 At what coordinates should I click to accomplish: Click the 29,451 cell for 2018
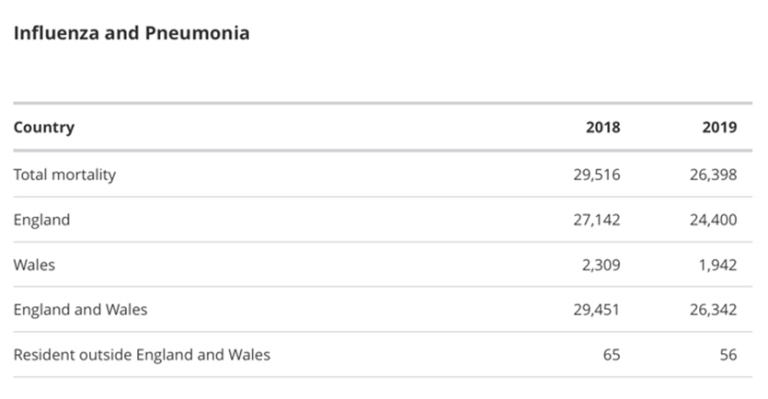pos(597,310)
